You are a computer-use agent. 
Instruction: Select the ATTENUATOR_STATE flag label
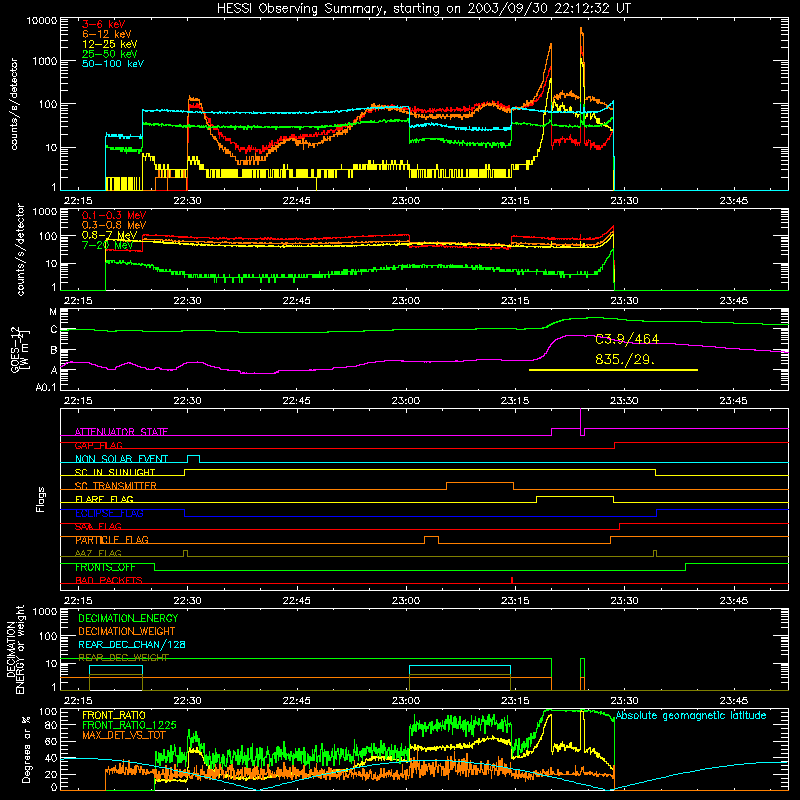(121, 432)
